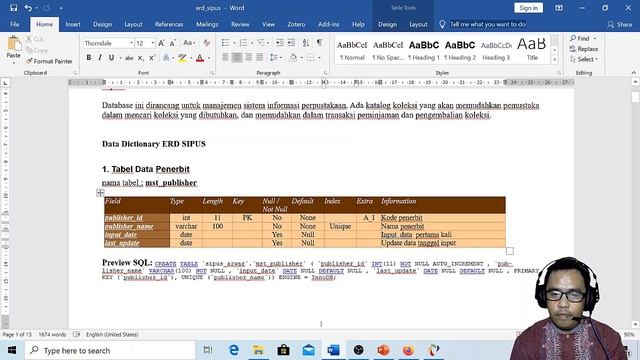Align text to the left
Image resolution: width=640 pixels, height=360 pixels.
[225, 58]
